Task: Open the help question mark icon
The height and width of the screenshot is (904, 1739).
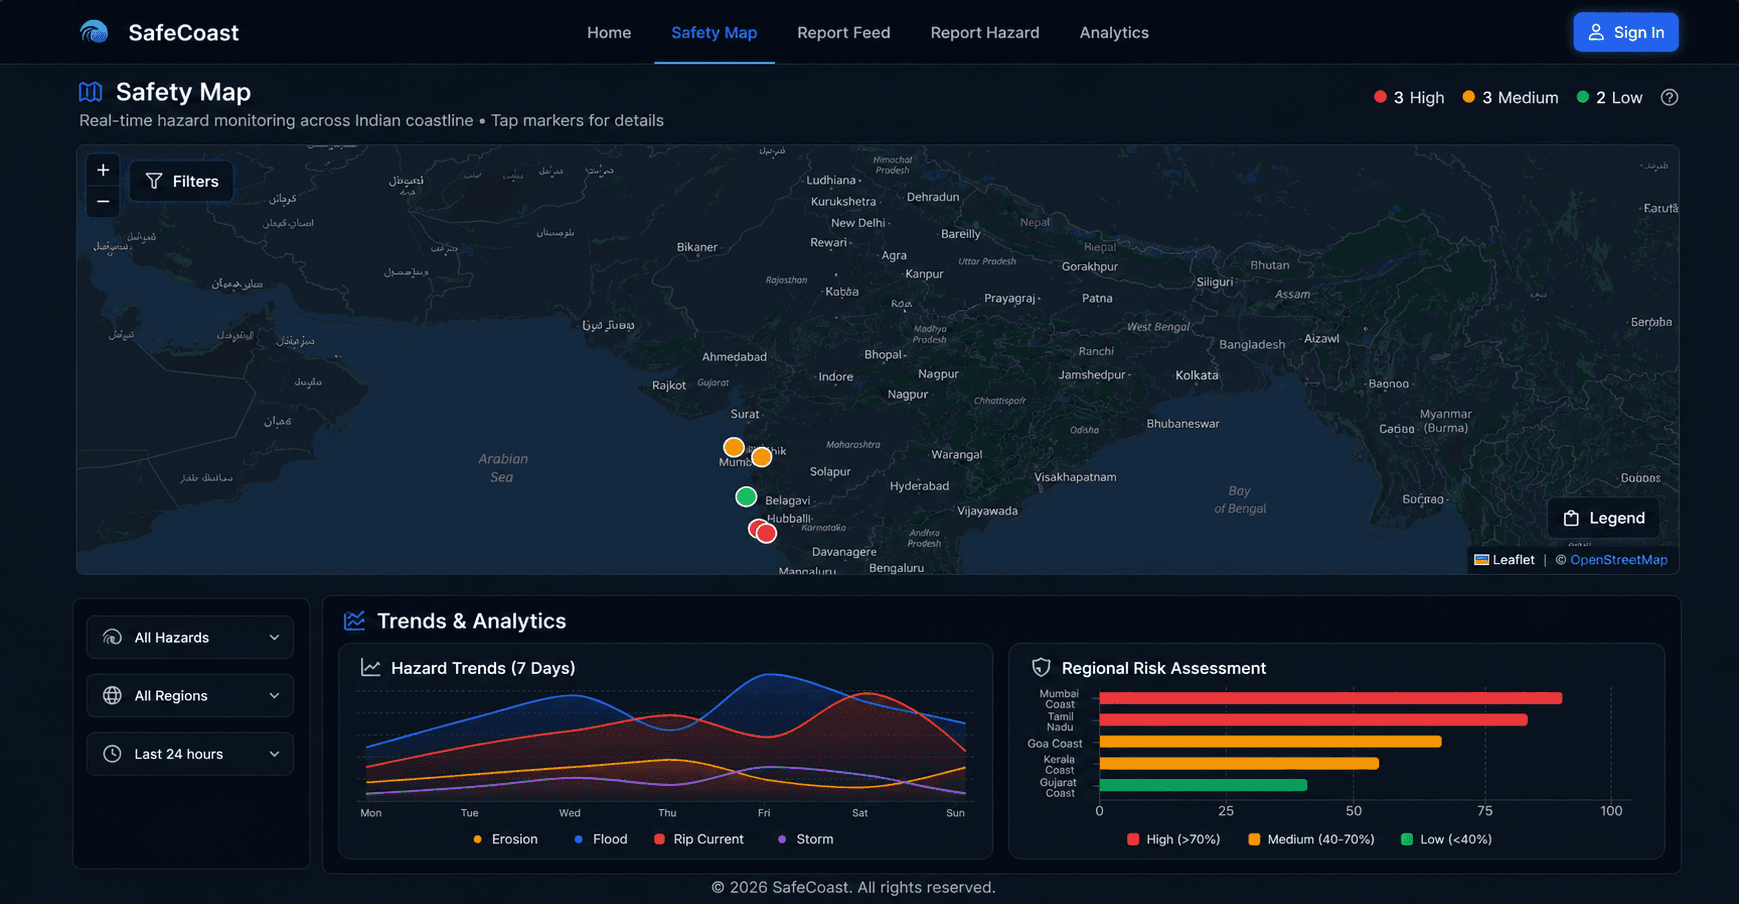Action: (1669, 97)
